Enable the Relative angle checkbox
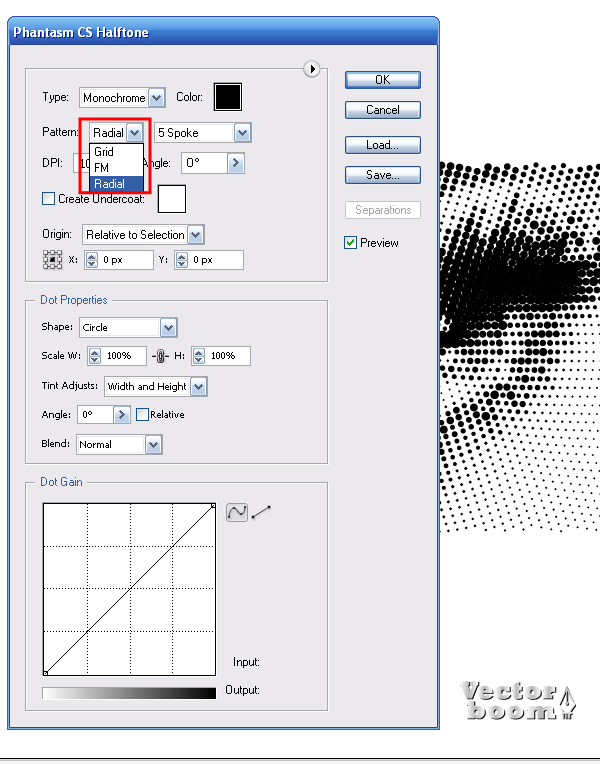Viewport: 600px width, 764px height. pos(142,414)
